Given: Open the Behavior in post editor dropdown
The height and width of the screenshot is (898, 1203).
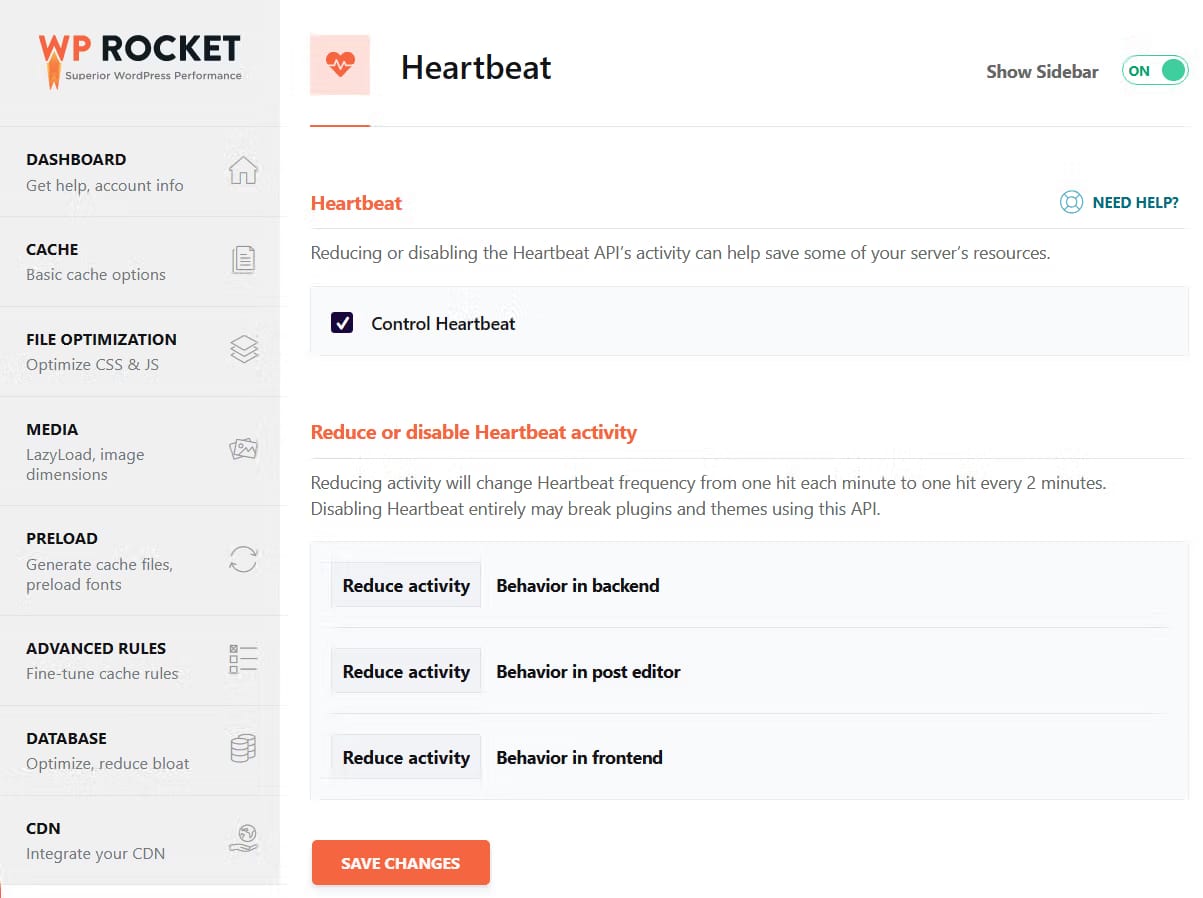Looking at the screenshot, I should coord(406,671).
